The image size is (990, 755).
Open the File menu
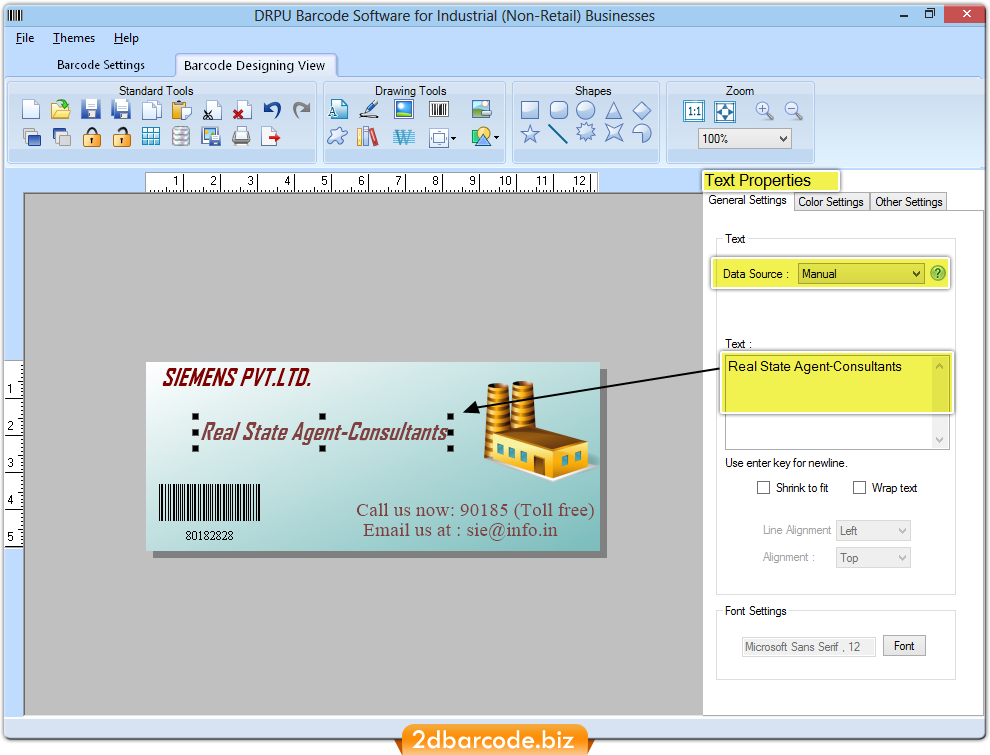pyautogui.click(x=25, y=38)
